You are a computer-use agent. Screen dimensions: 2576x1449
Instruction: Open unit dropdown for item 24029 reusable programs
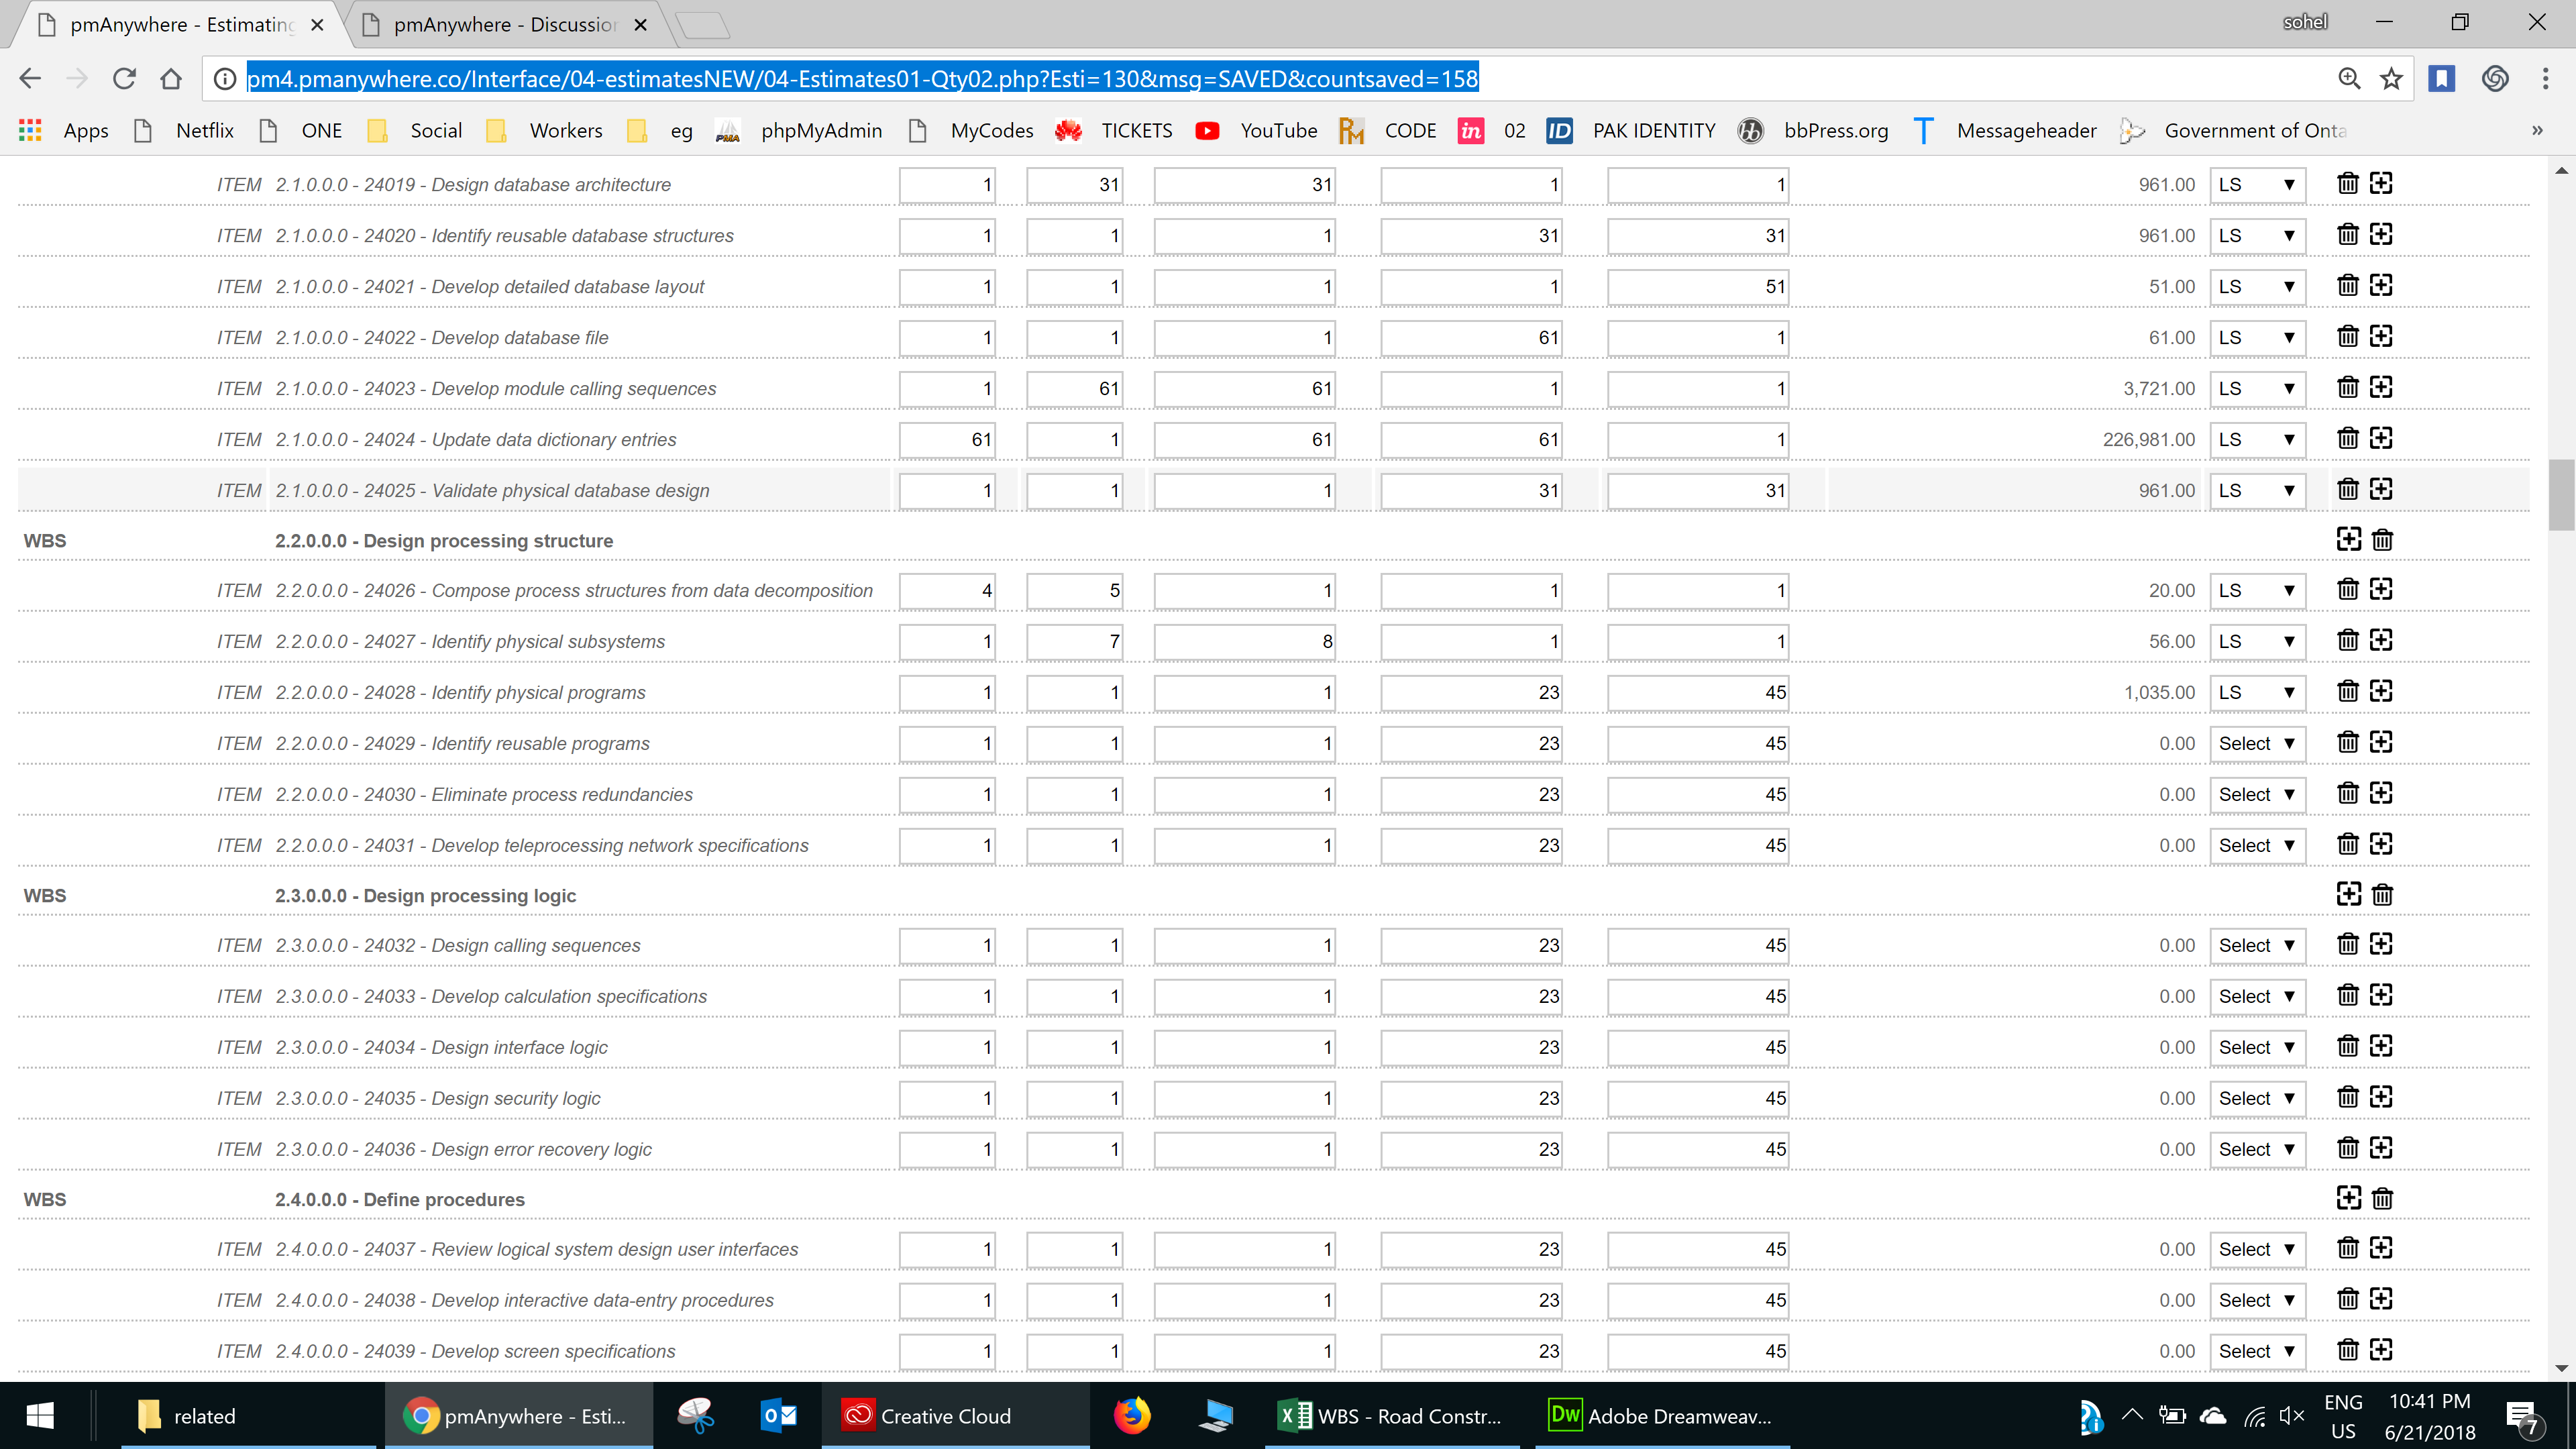coord(2256,744)
